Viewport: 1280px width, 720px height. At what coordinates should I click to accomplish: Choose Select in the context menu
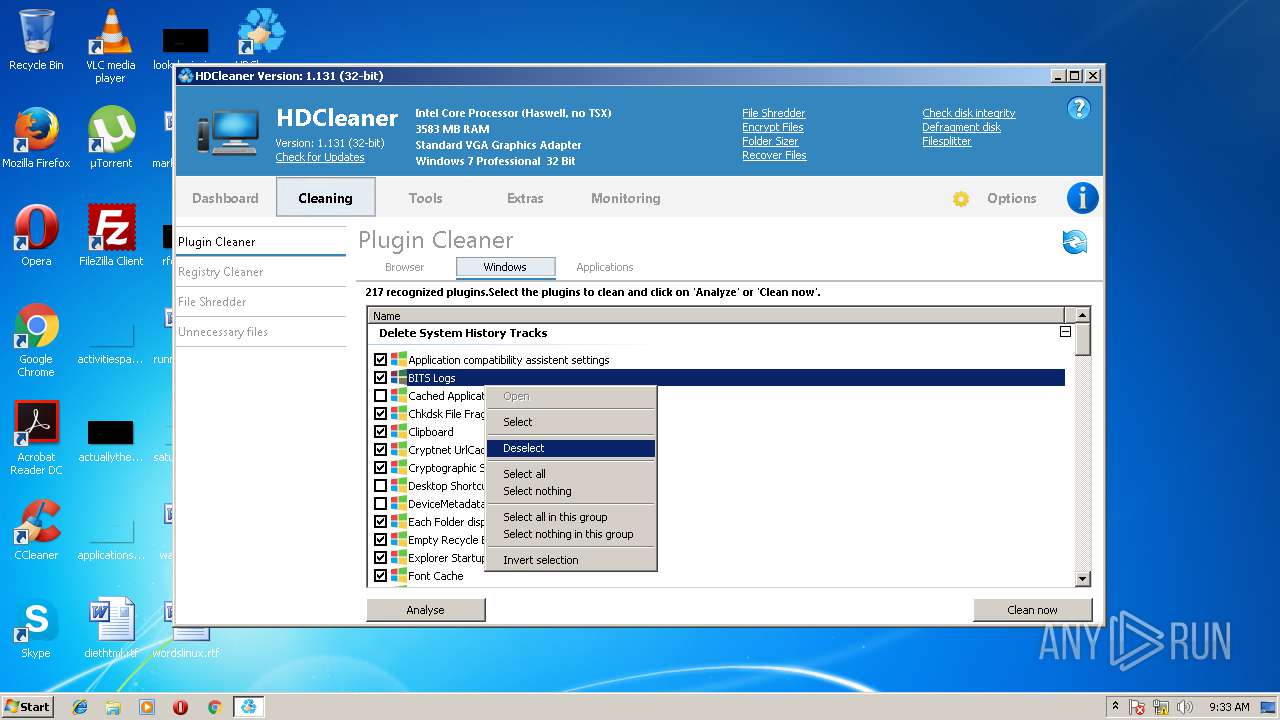click(571, 422)
